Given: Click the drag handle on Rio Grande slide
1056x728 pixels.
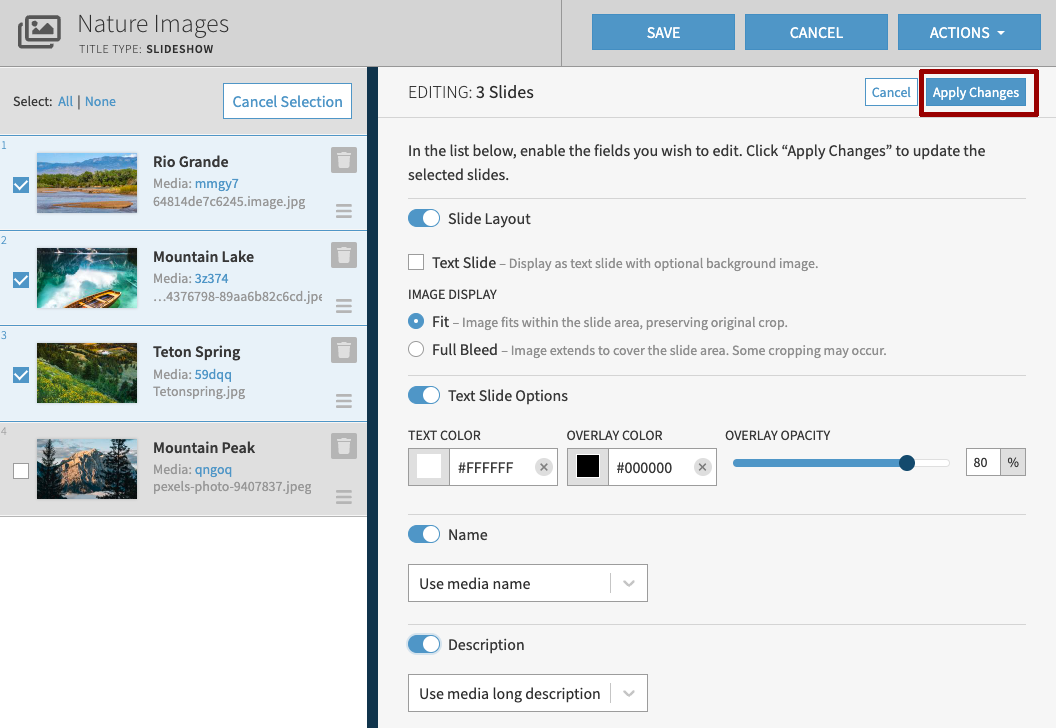Looking at the screenshot, I should click(343, 210).
